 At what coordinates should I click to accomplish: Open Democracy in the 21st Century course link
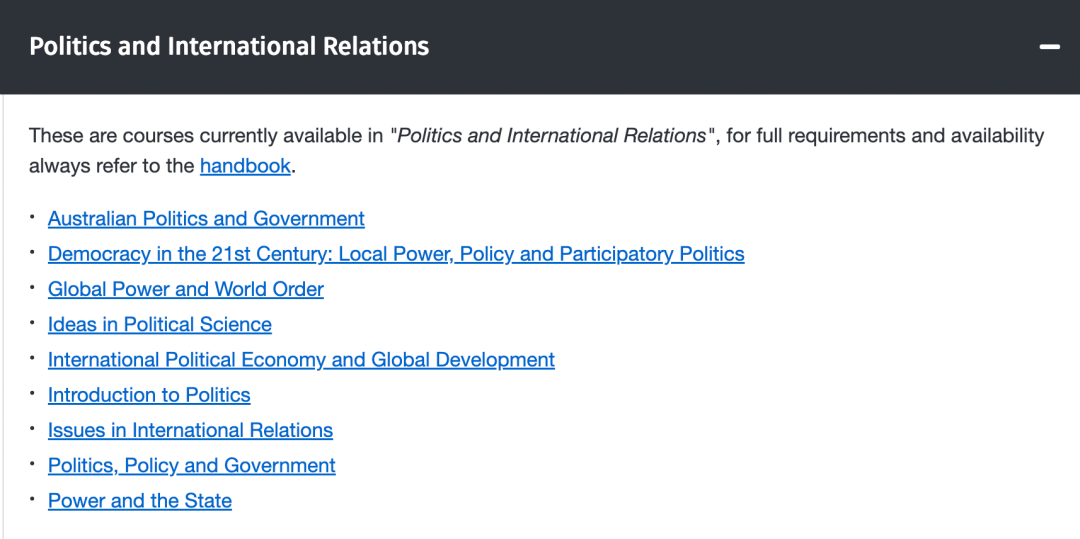[396, 254]
